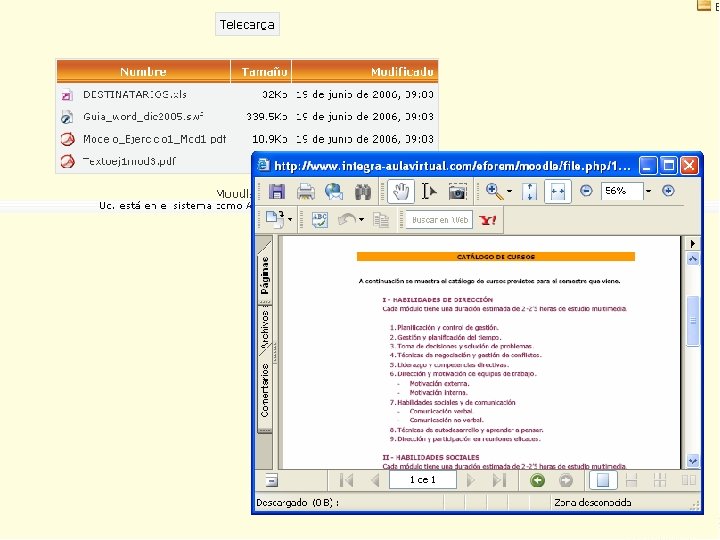Click the last page navigation button
This screenshot has height=540, width=720.
(x=499, y=480)
